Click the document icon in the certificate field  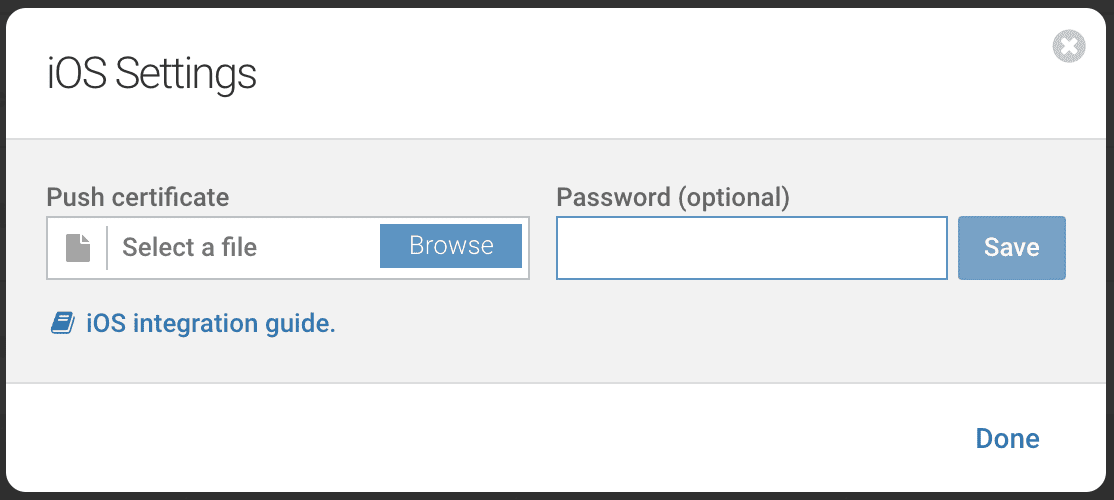point(78,247)
